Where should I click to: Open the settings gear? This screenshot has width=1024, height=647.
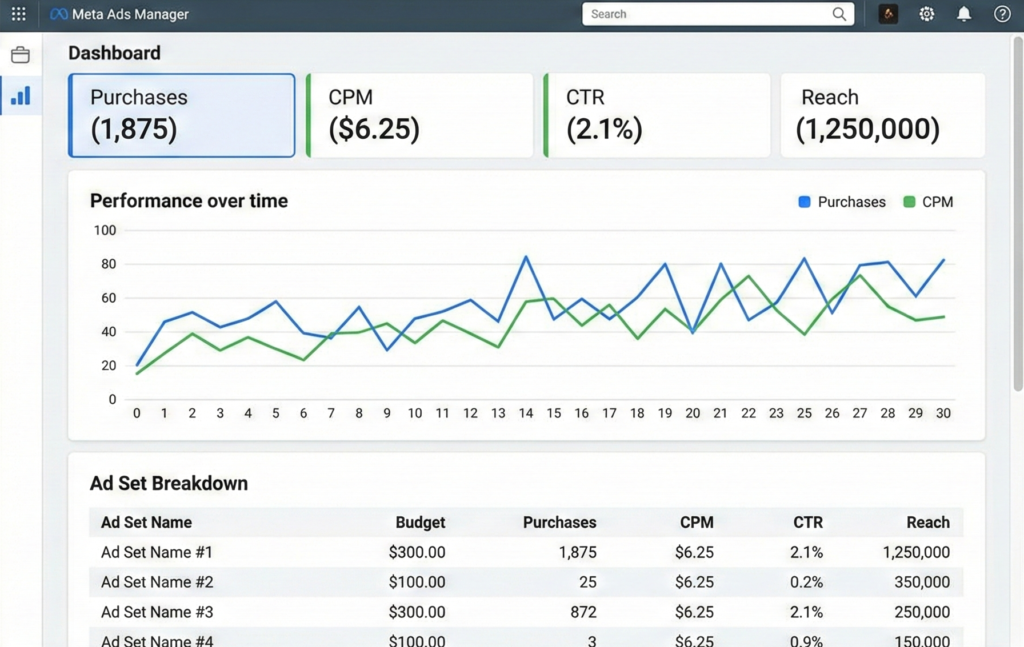[926, 14]
